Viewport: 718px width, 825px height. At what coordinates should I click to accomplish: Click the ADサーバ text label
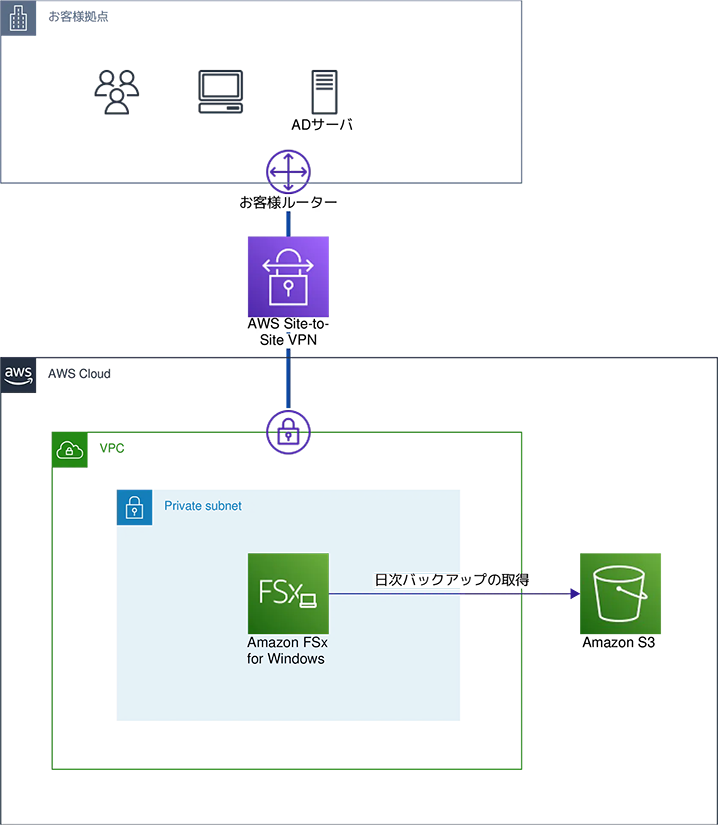(322, 125)
